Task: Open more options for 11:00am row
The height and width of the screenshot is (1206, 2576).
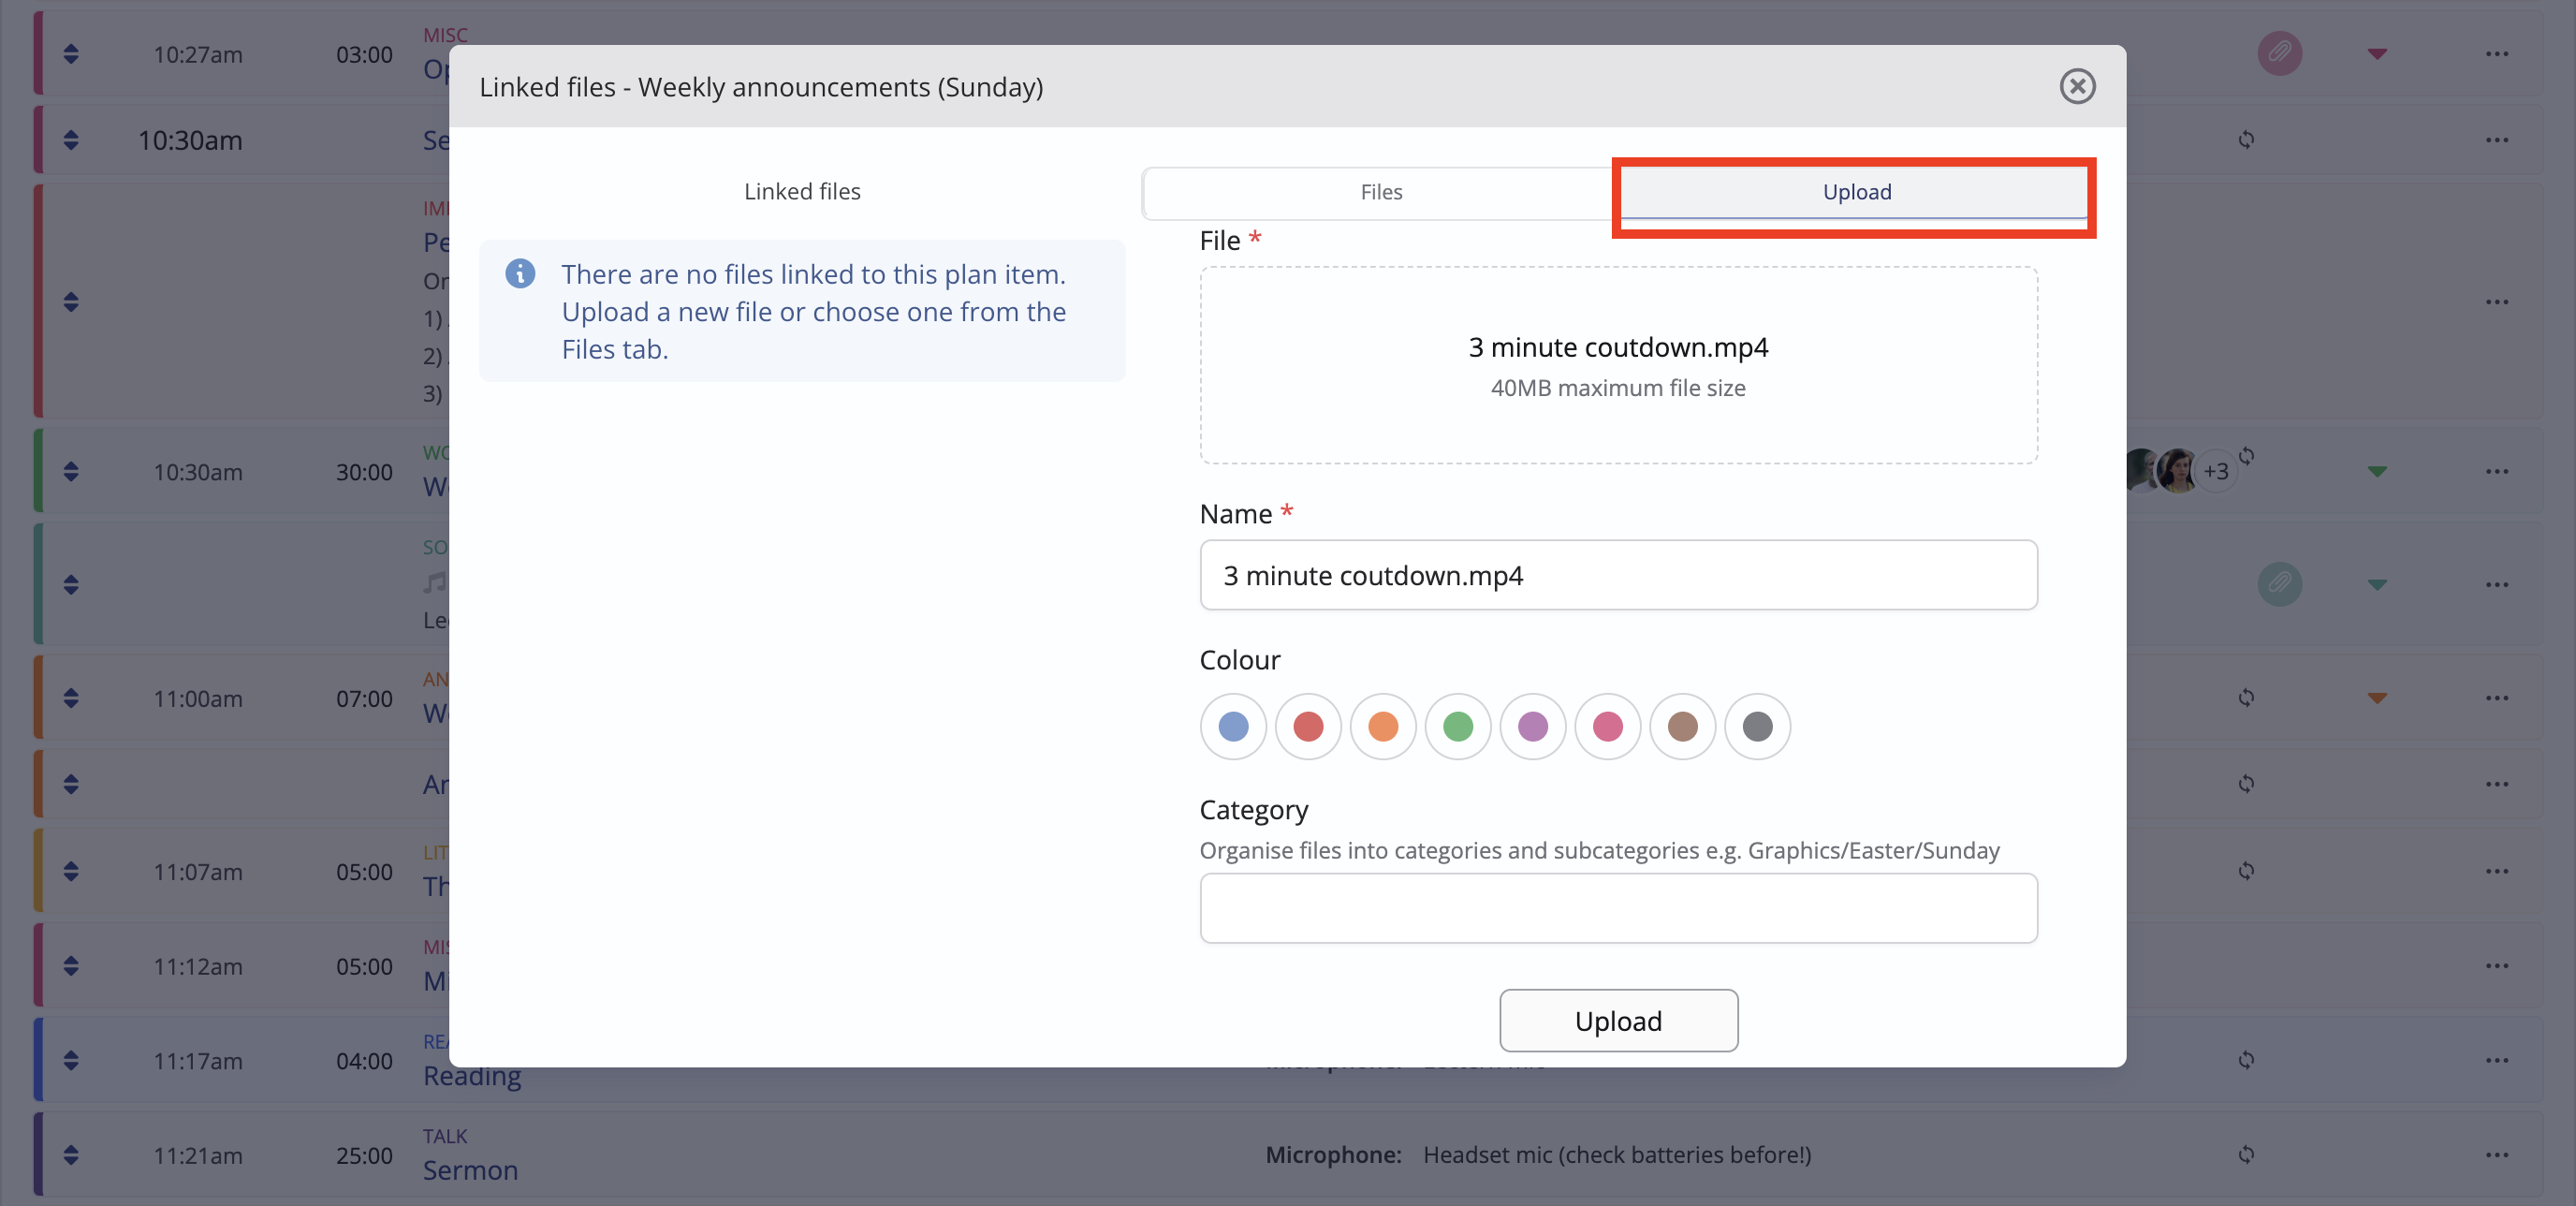Action: point(2496,698)
